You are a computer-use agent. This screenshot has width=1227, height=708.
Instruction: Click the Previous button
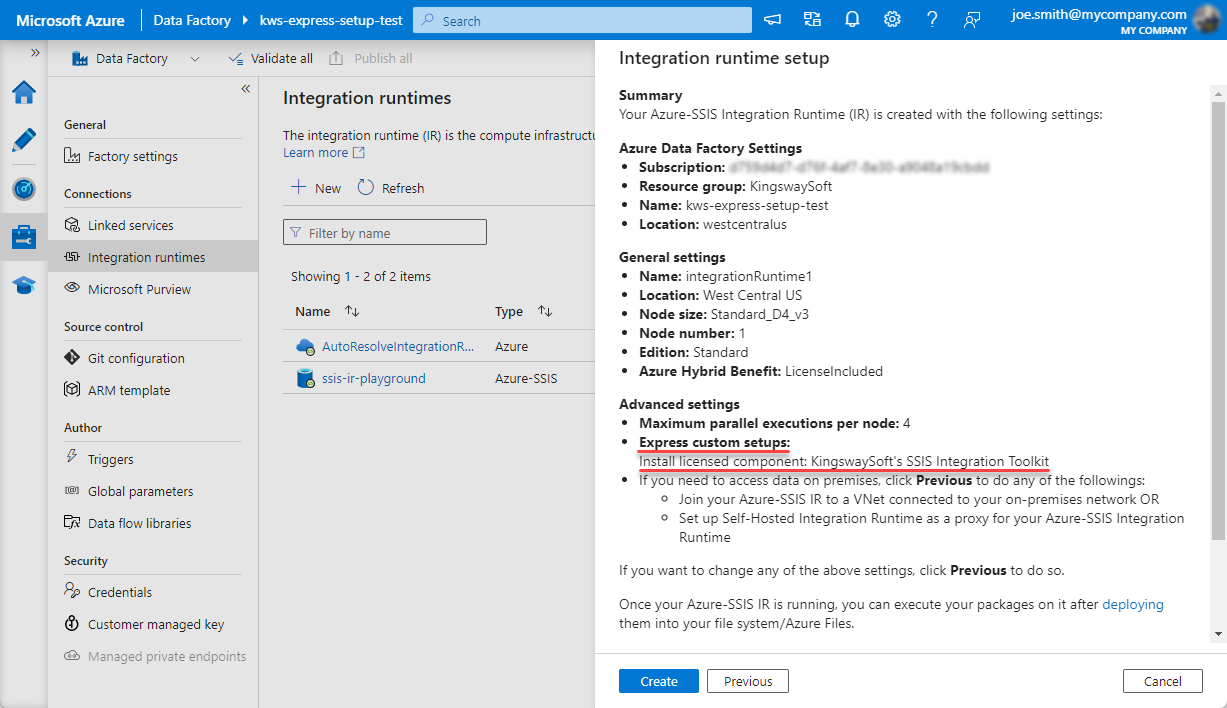point(748,681)
